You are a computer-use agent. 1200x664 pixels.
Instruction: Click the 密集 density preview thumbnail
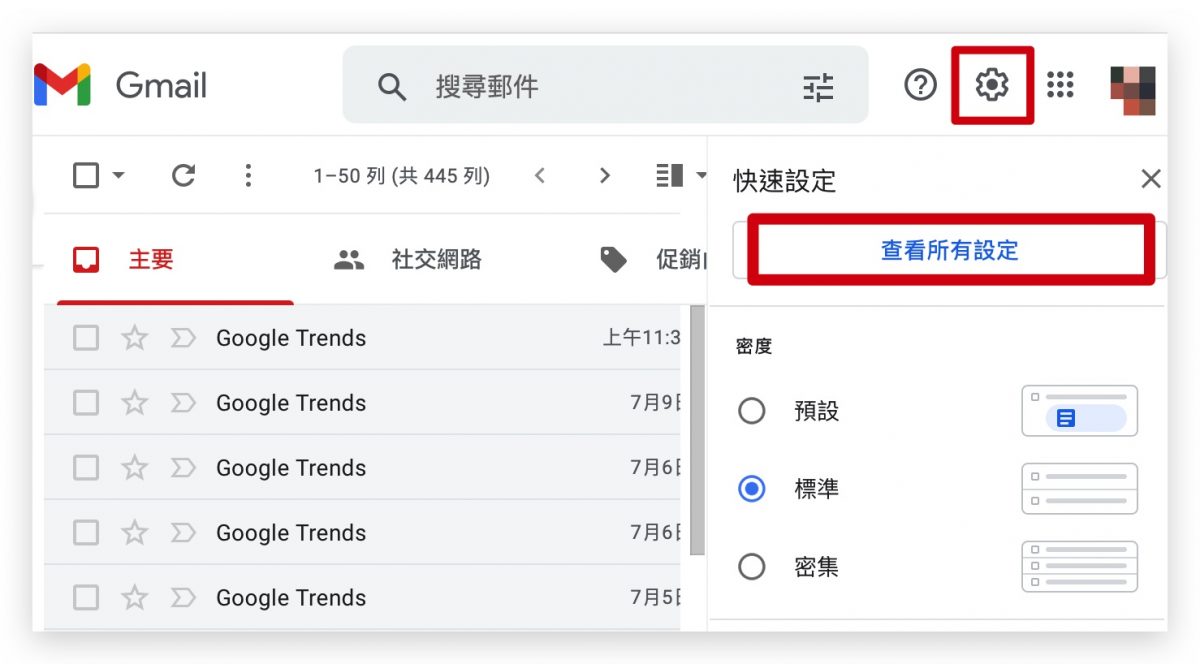1080,567
